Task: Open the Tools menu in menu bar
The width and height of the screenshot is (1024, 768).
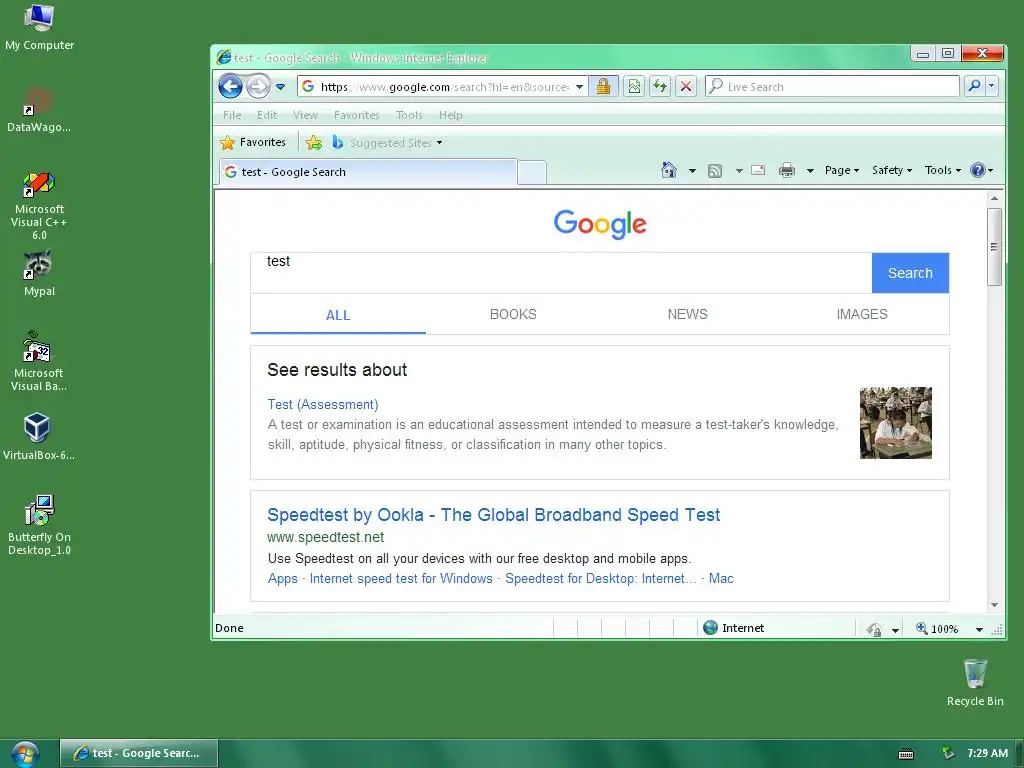Action: [x=409, y=115]
